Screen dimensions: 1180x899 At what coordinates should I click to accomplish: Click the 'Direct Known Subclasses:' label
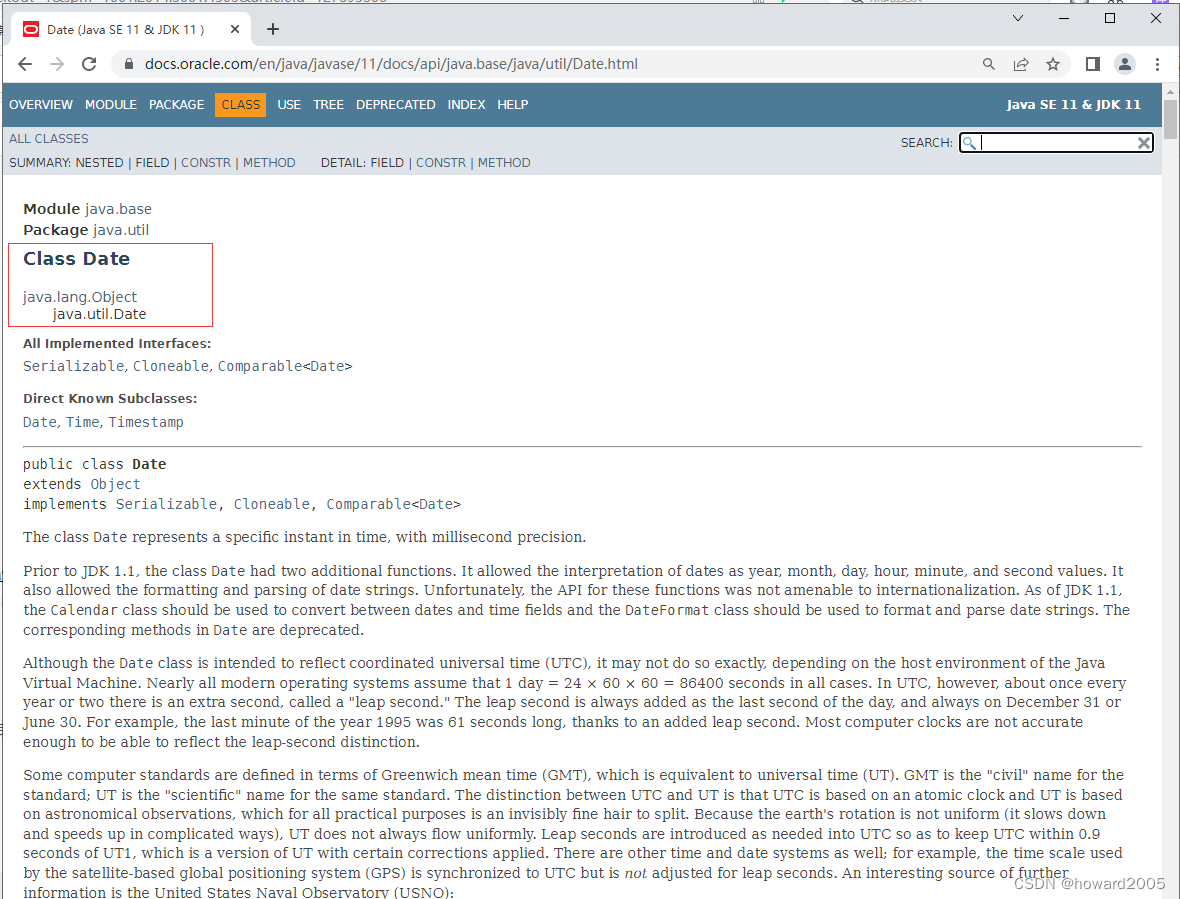click(x=110, y=399)
